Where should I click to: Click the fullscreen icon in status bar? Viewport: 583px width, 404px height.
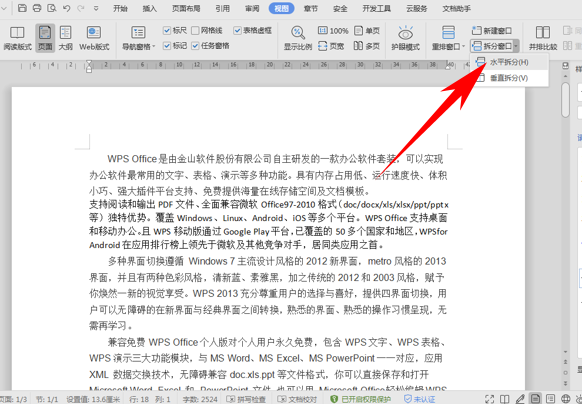click(489, 399)
